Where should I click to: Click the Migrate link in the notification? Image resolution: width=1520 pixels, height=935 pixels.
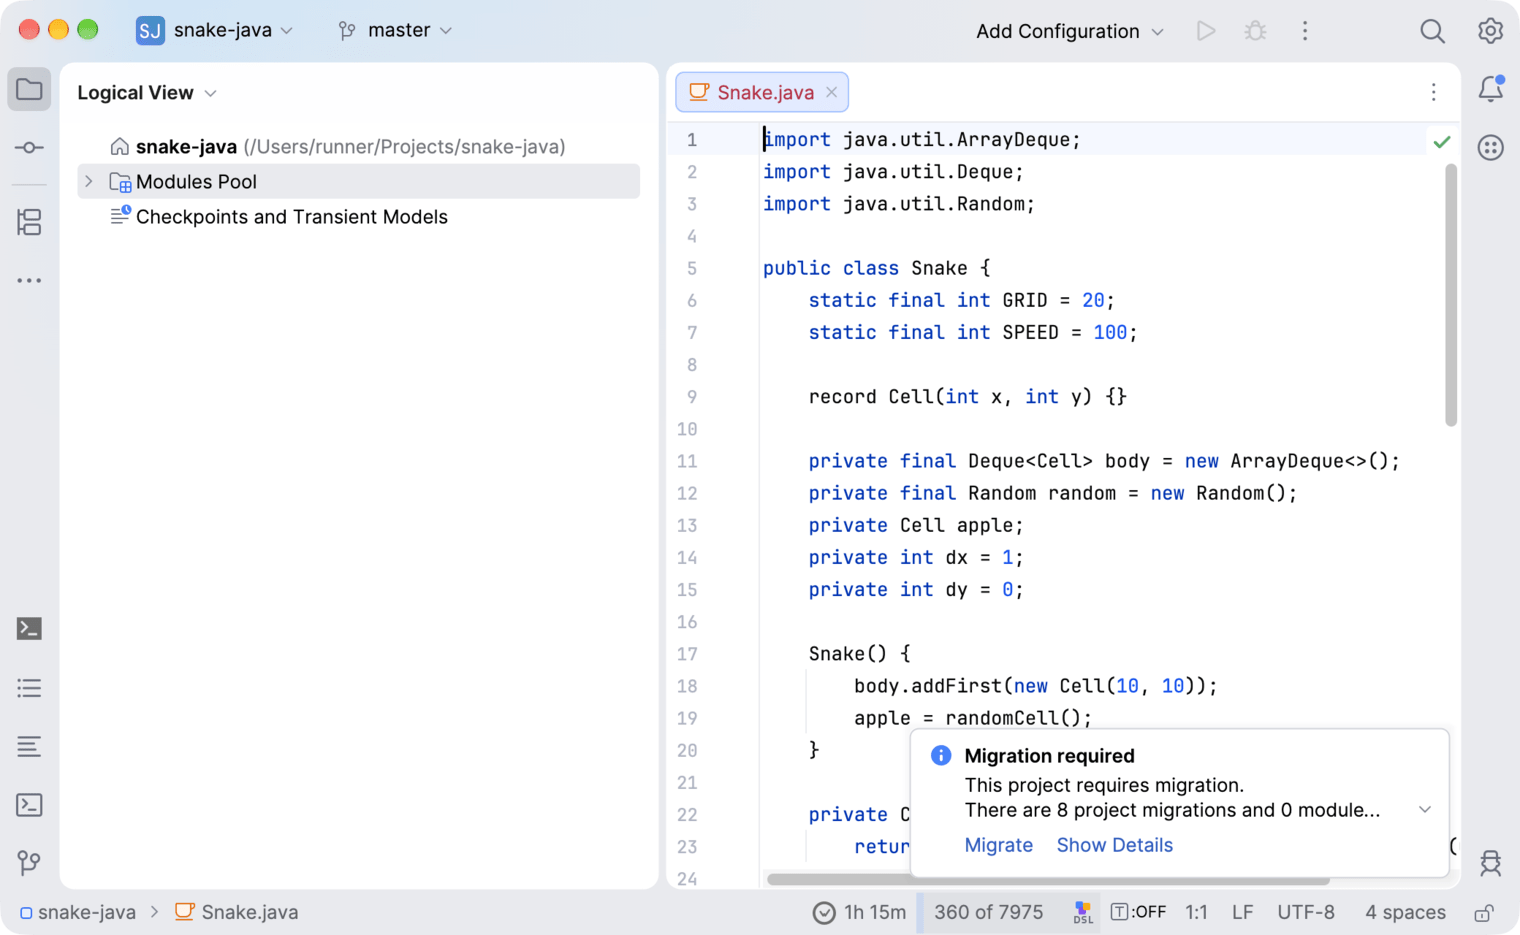click(998, 845)
